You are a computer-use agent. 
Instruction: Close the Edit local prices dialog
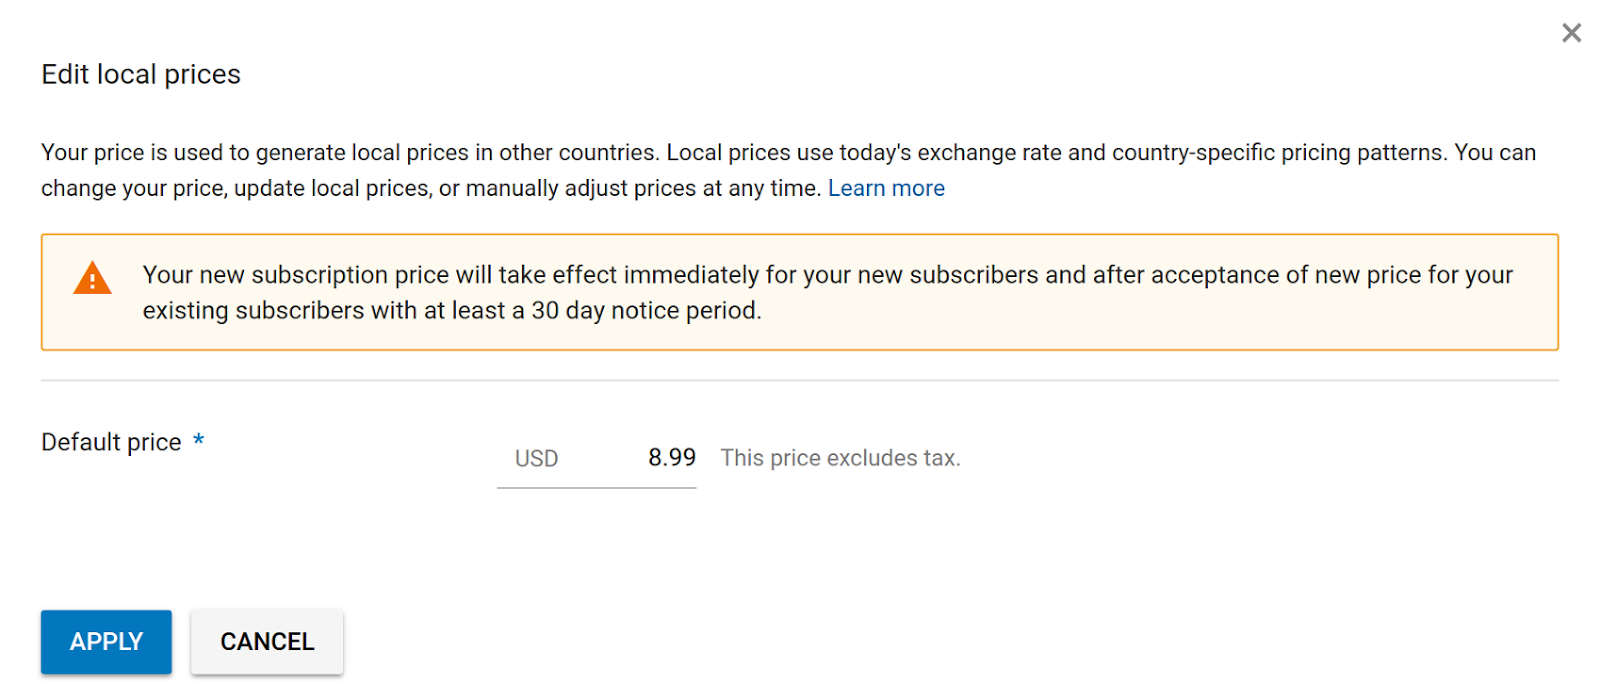pyautogui.click(x=1571, y=33)
